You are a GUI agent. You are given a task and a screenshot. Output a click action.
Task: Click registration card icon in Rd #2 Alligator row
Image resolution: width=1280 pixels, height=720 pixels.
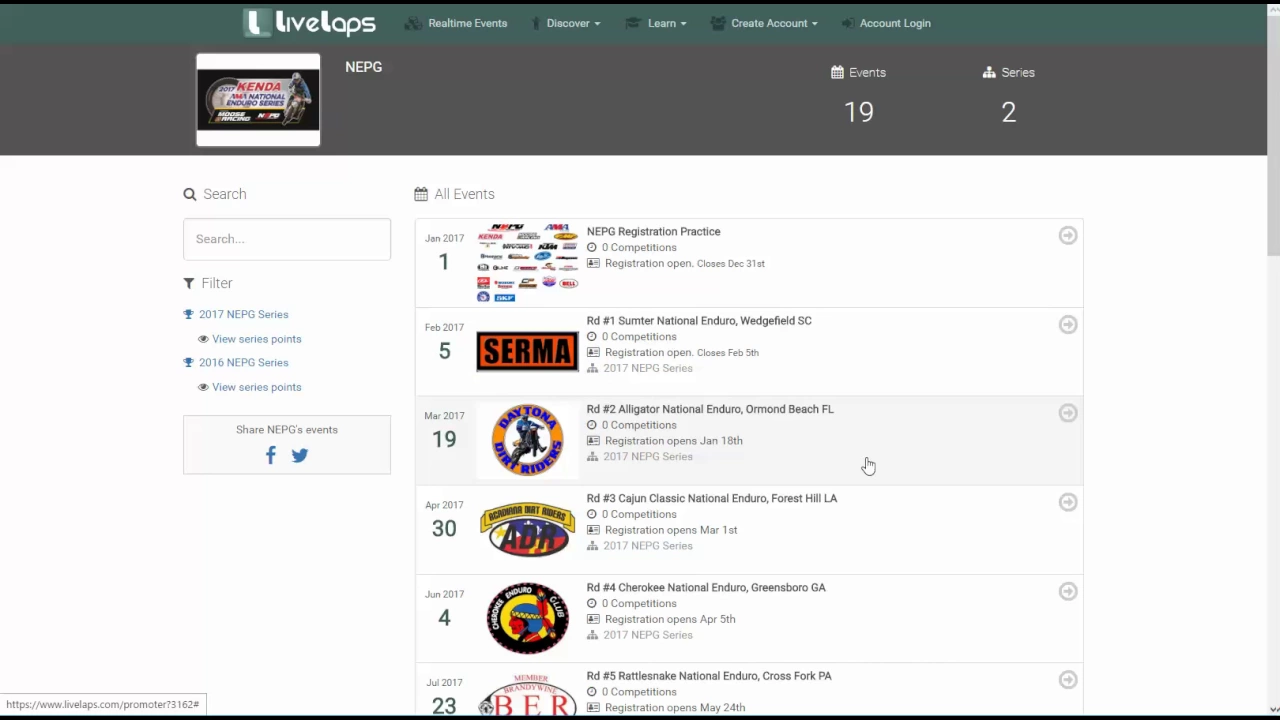point(593,441)
